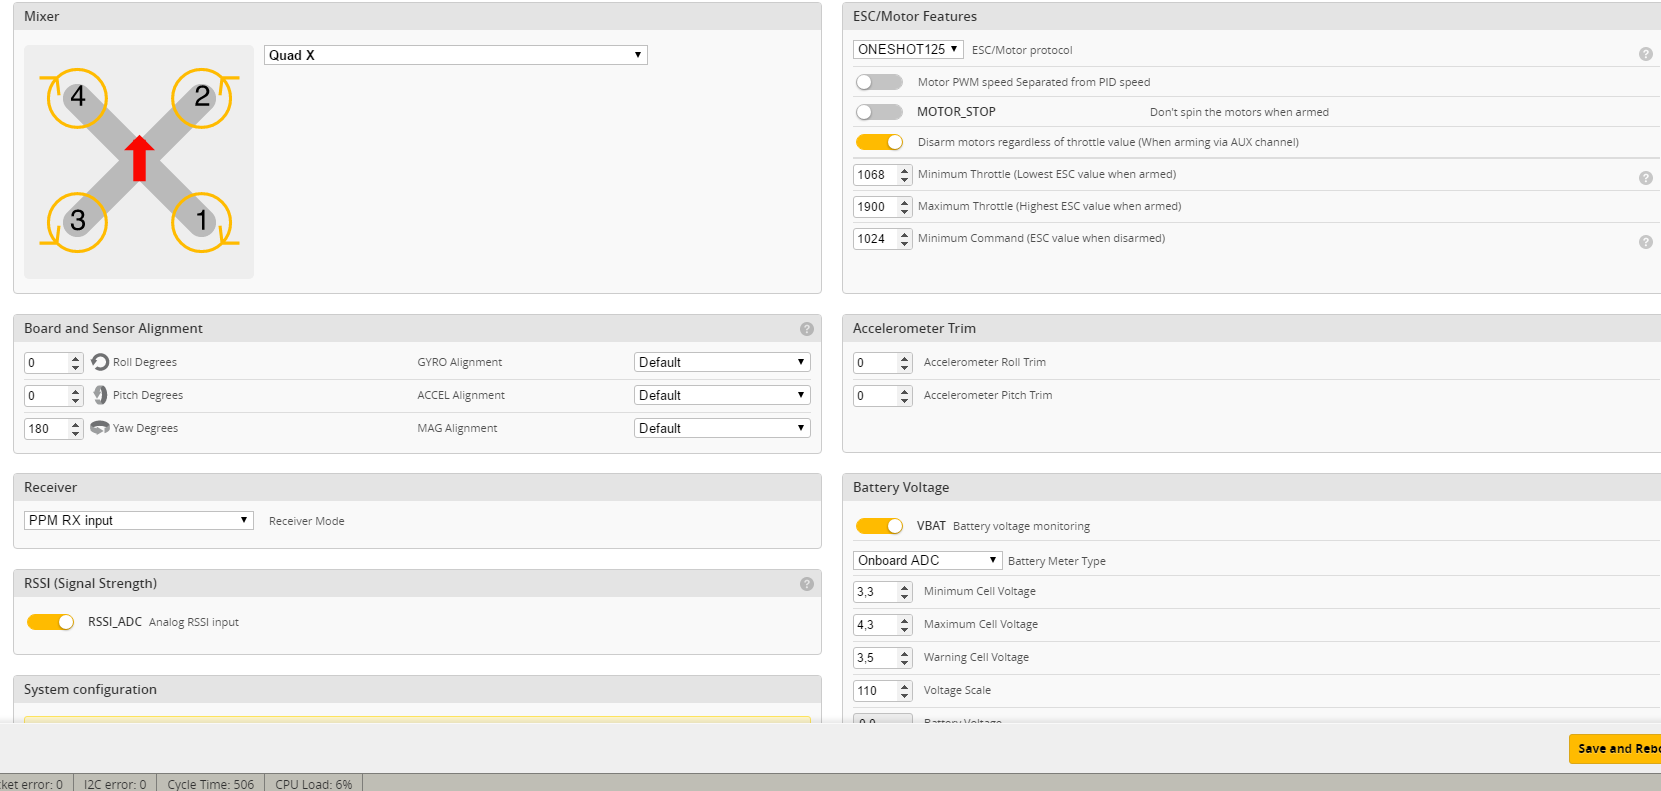This screenshot has width=1661, height=791.
Task: Click the Yaw Degrees icon
Action: (x=100, y=428)
